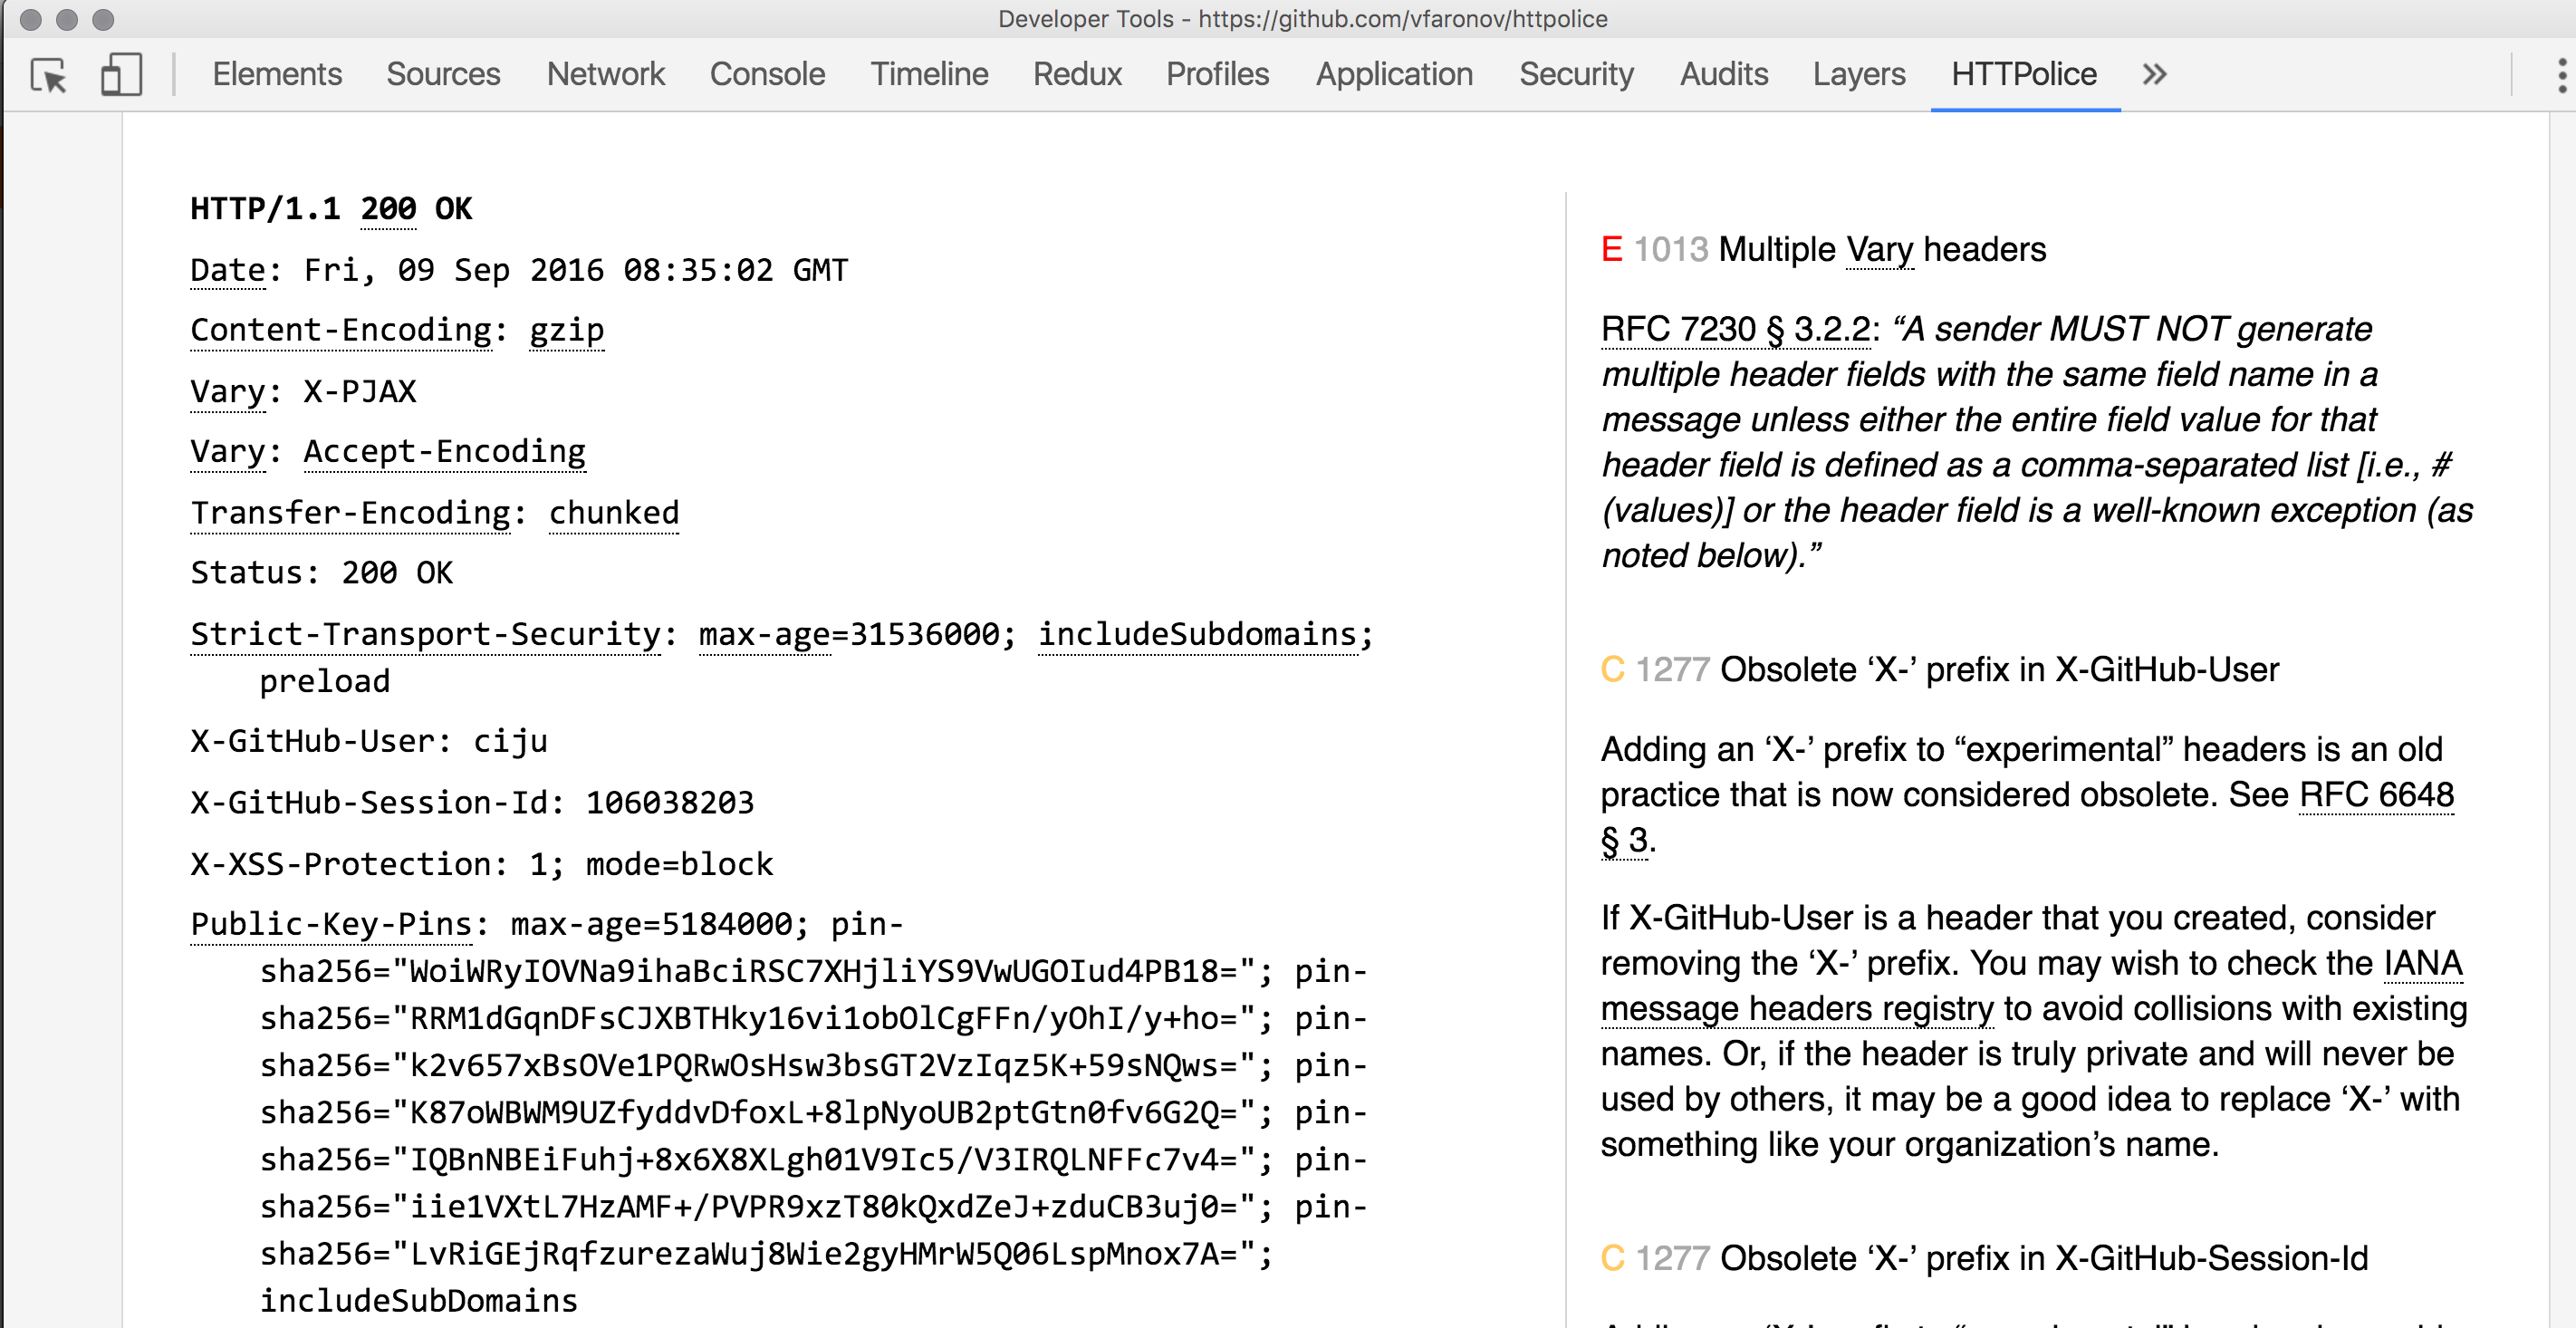Click the notice 'Obsolete X- prefix in X-GitHub-User'
The image size is (2576, 1328).
coord(1940,669)
